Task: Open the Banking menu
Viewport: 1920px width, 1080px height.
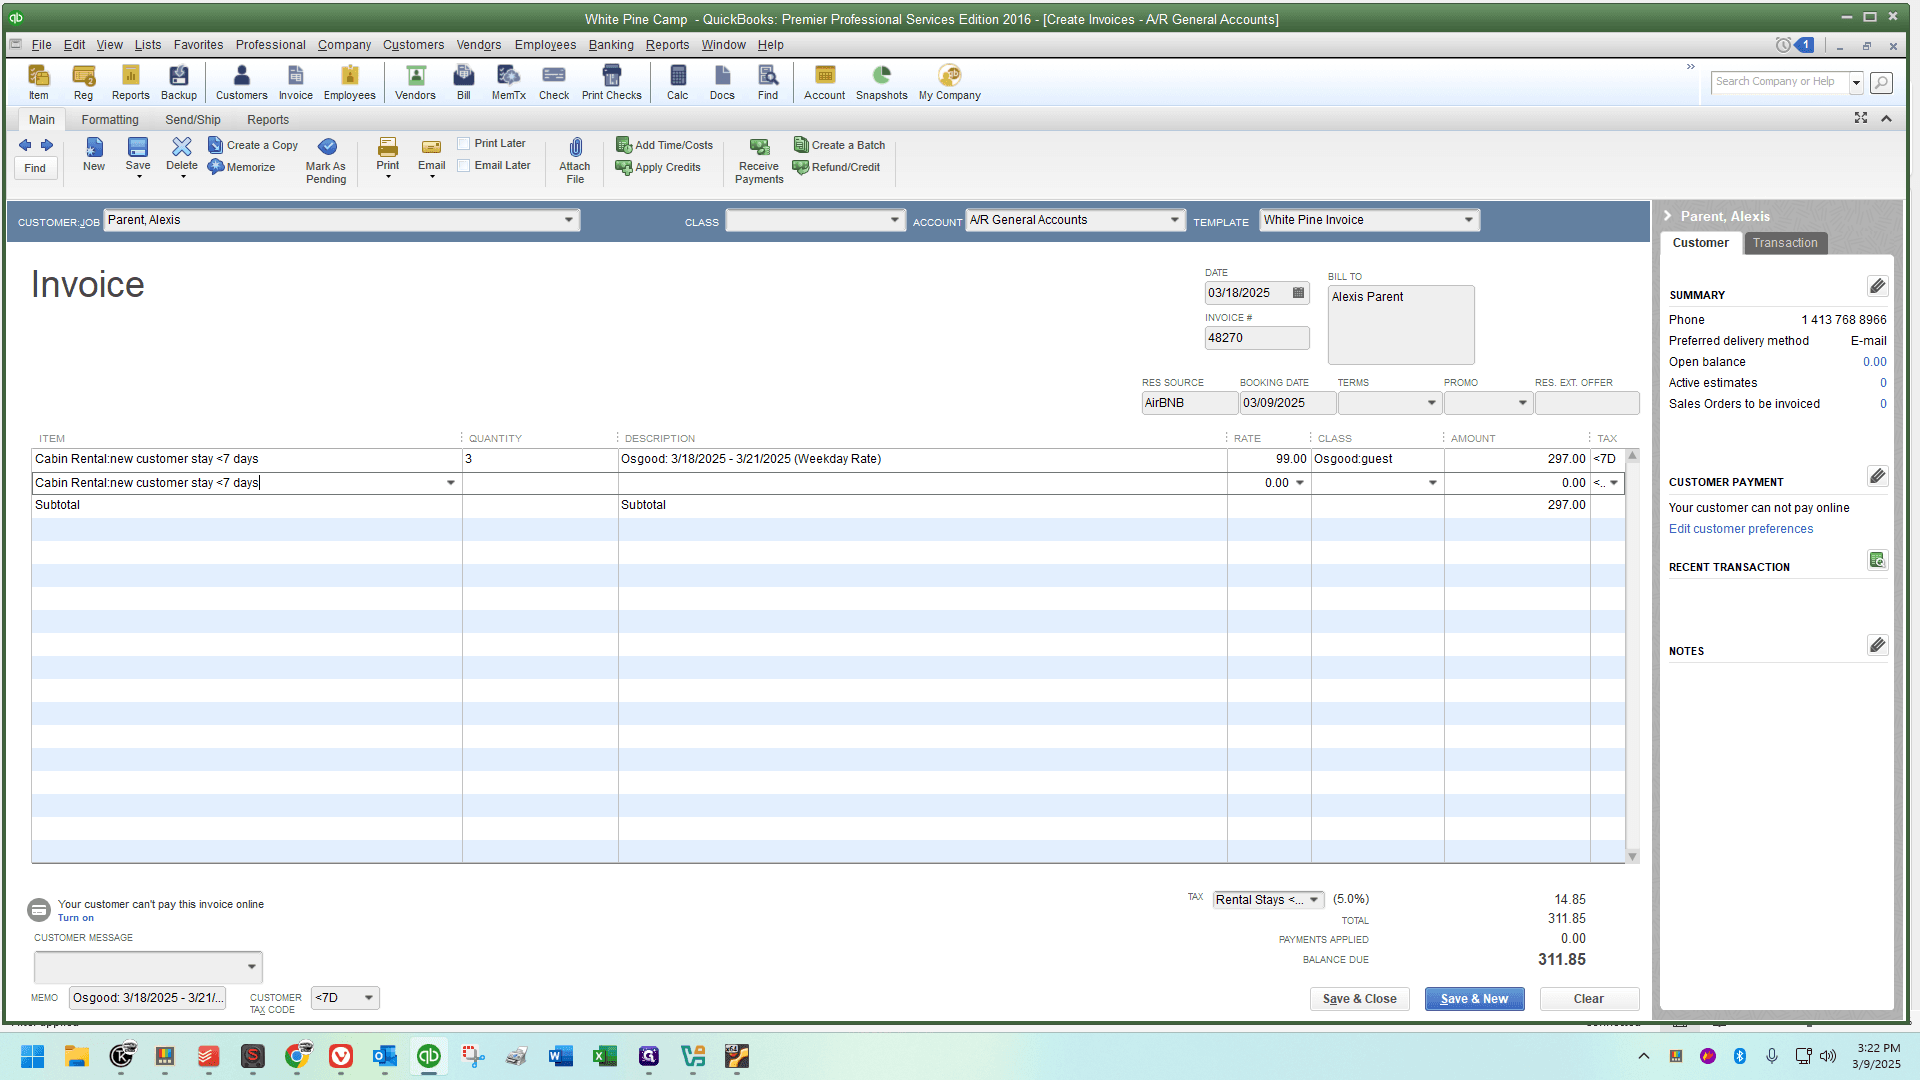Action: pos(611,45)
